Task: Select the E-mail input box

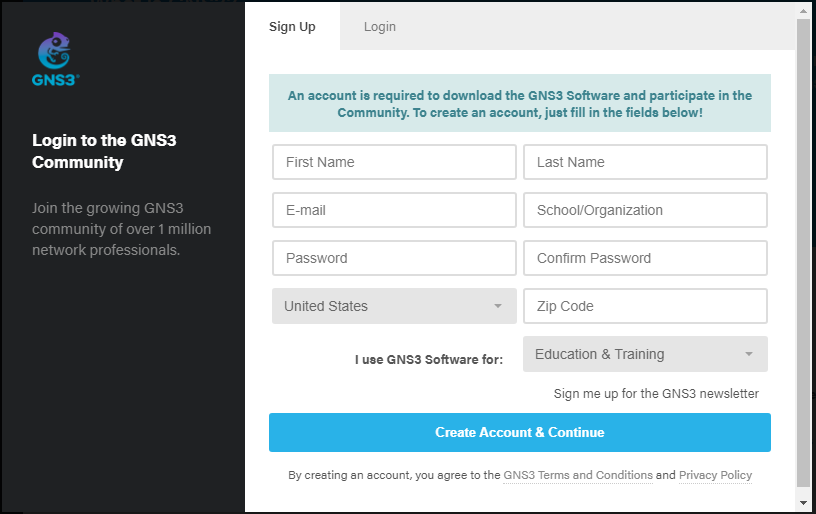Action: [x=394, y=210]
